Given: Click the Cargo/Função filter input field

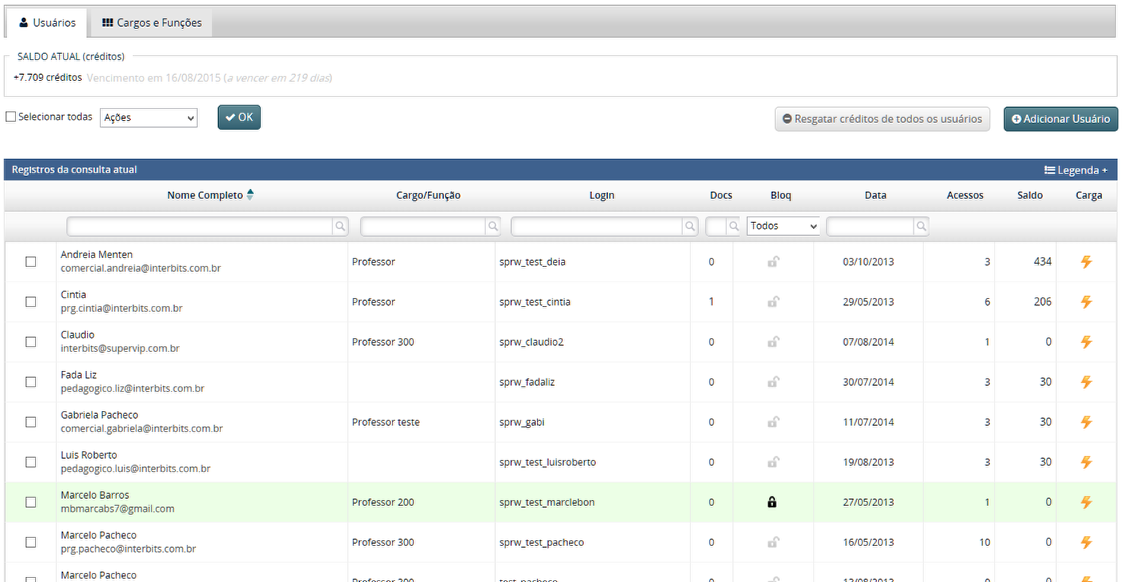Looking at the screenshot, I should [423, 227].
